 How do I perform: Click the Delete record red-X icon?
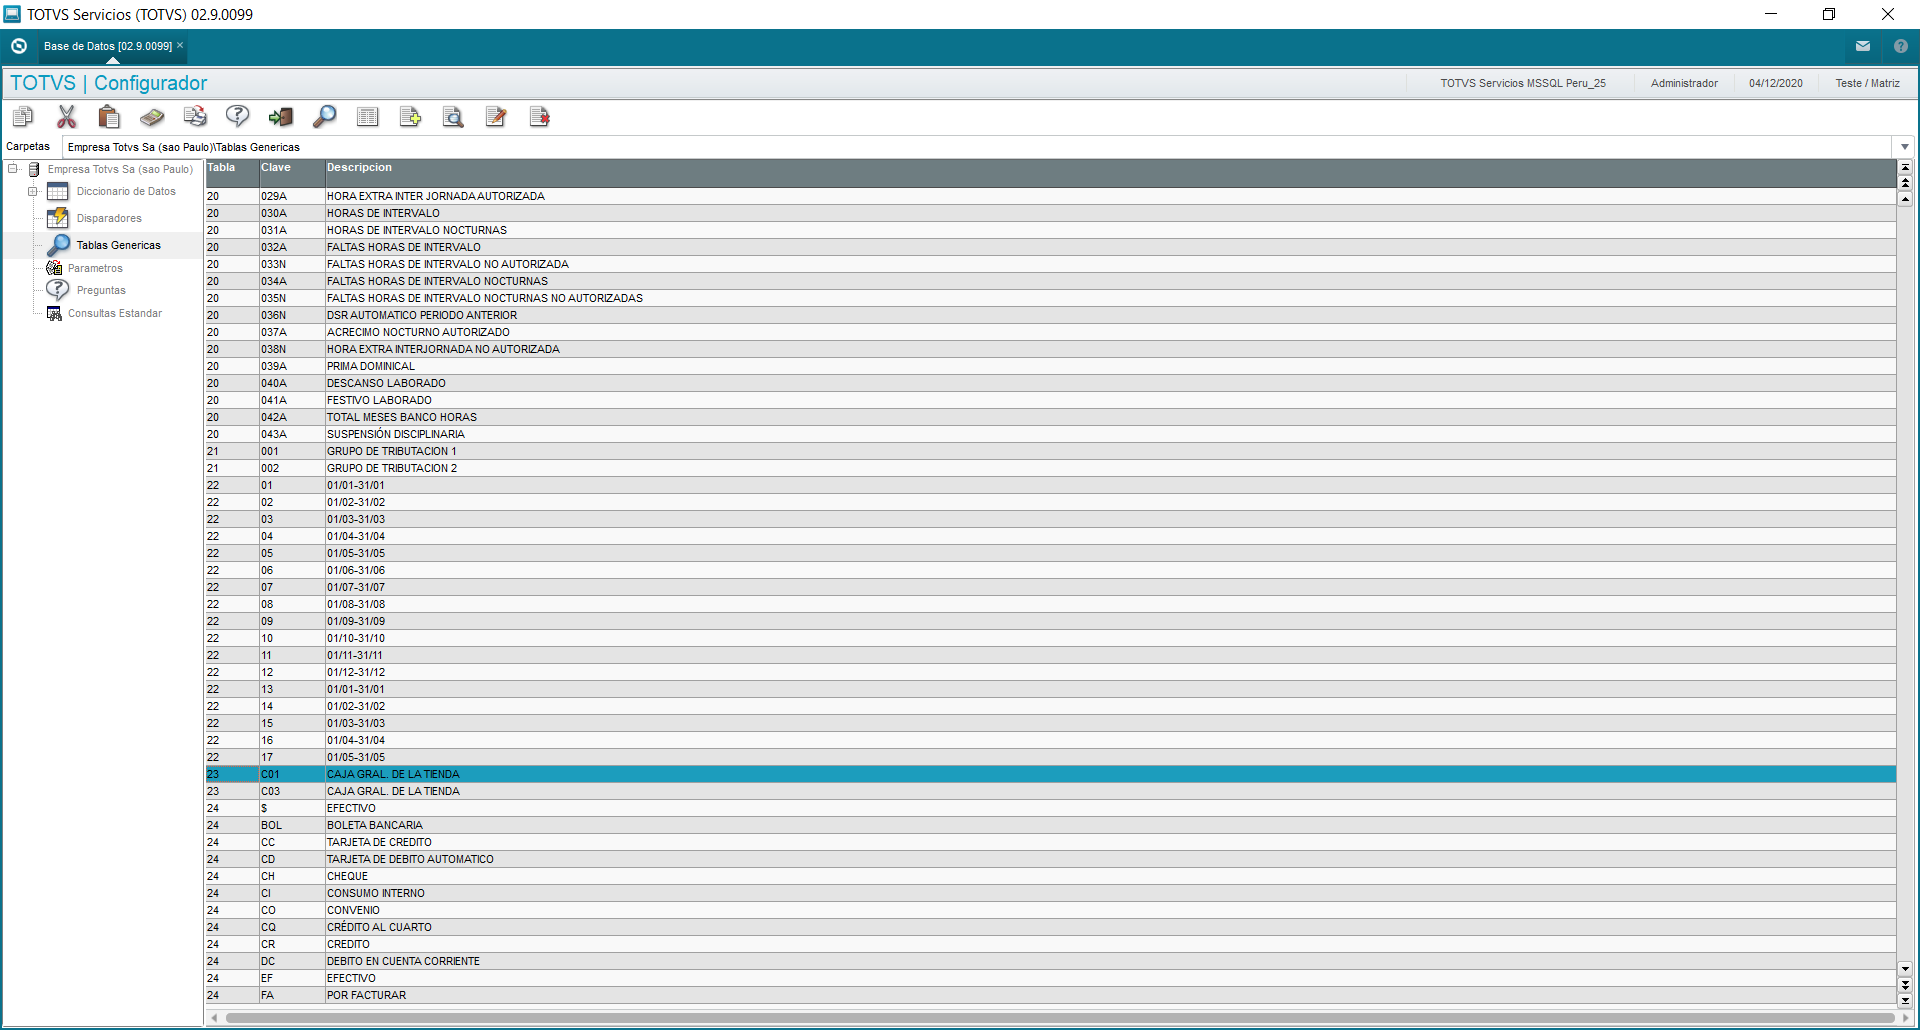[x=539, y=117]
